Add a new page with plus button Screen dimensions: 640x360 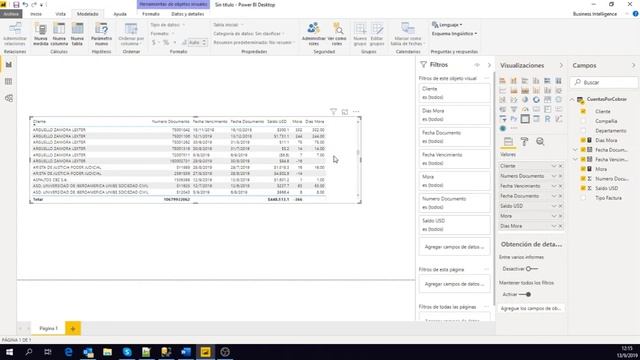(x=73, y=329)
